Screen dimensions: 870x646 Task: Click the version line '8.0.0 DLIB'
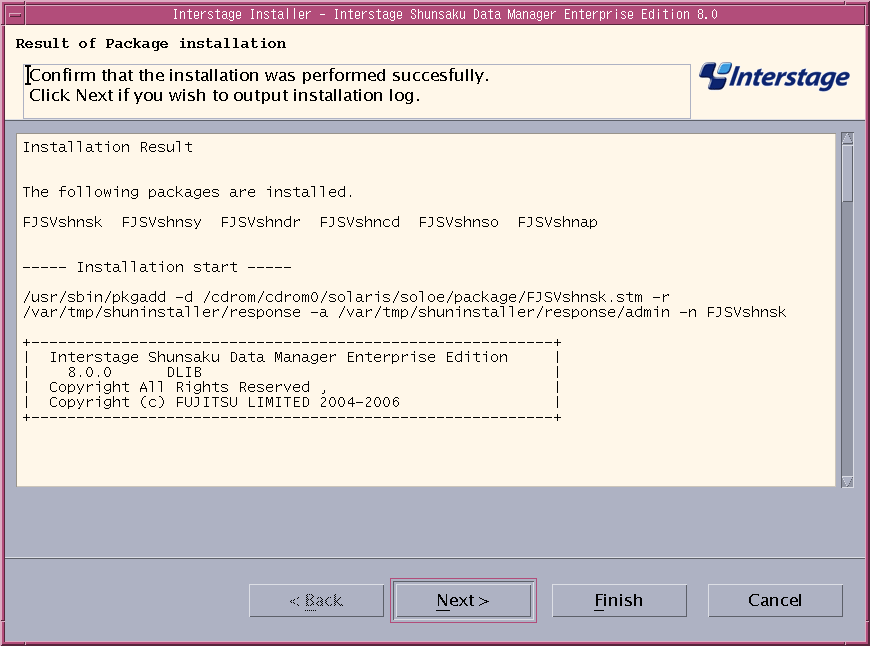pyautogui.click(x=134, y=372)
